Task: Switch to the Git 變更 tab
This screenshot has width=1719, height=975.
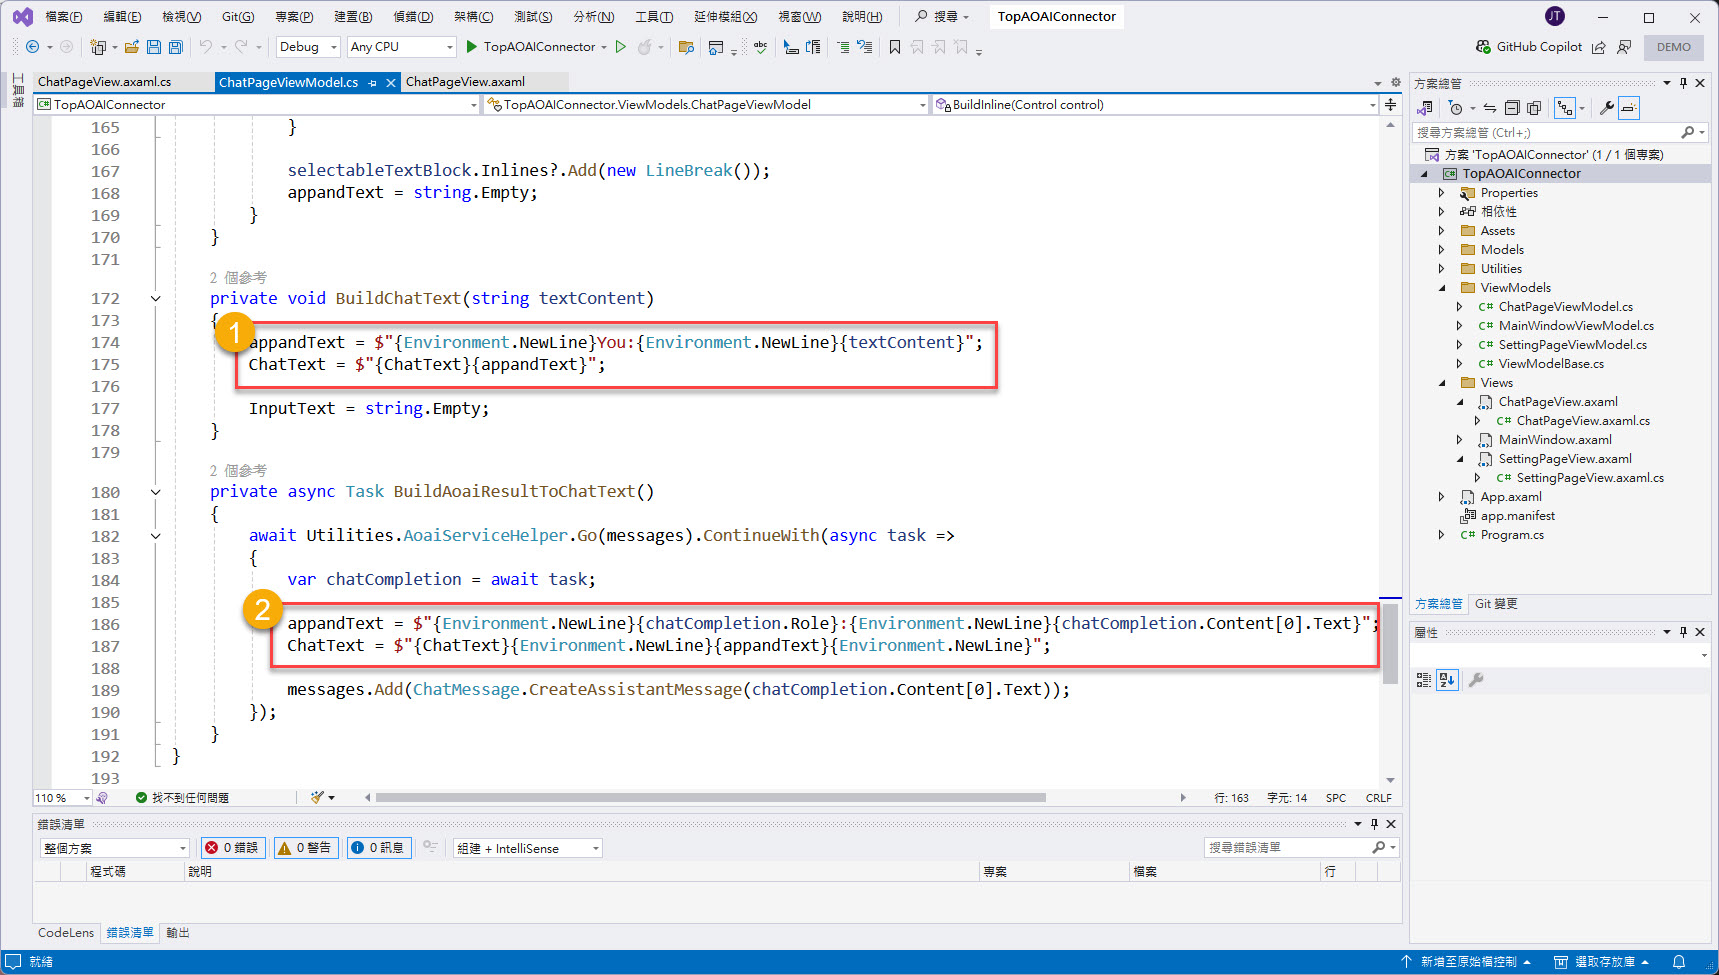Action: point(1496,604)
